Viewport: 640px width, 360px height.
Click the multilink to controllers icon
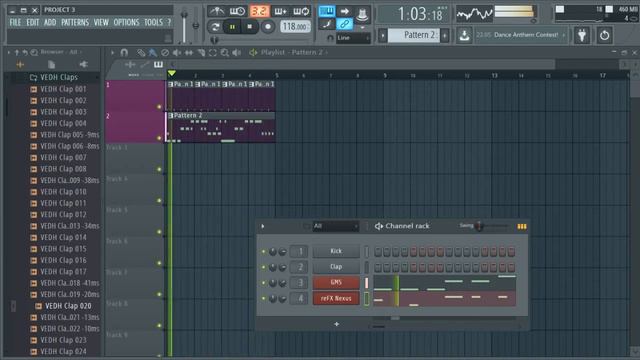pos(327,24)
